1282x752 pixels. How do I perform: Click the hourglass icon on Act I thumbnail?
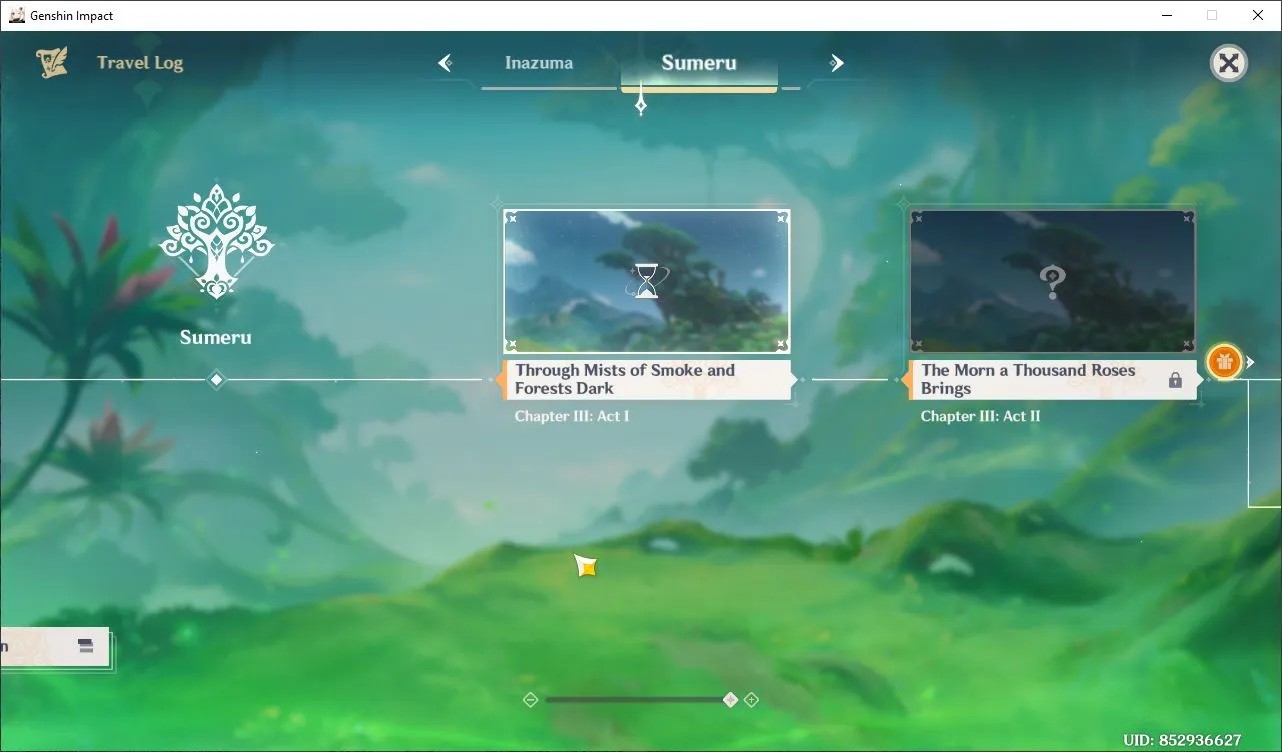[x=647, y=281]
